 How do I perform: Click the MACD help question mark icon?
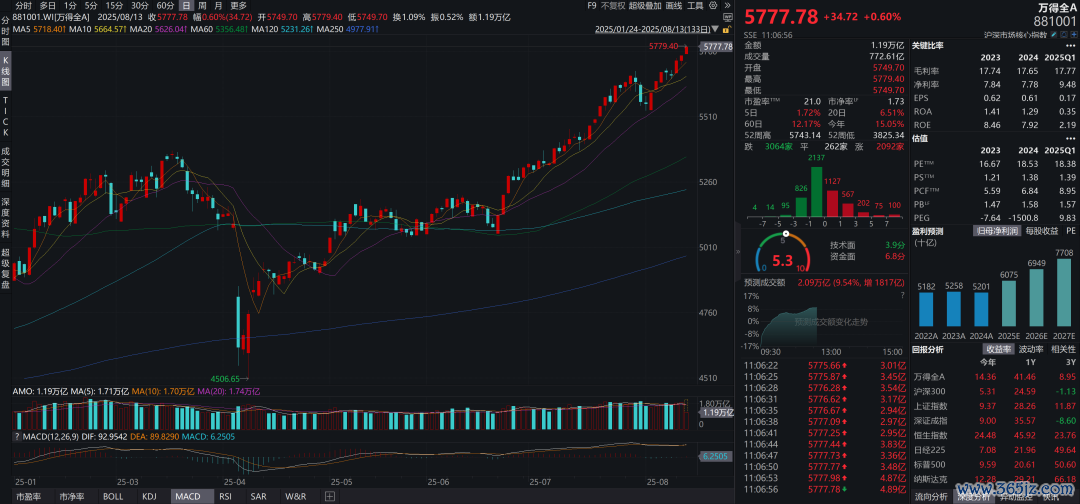coord(17,436)
